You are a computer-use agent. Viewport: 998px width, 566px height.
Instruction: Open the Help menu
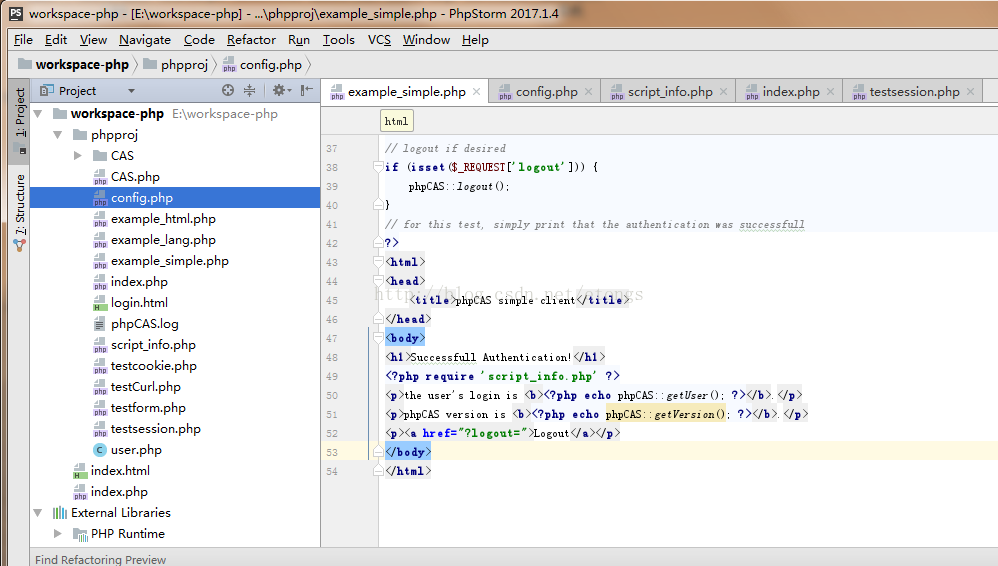point(475,39)
